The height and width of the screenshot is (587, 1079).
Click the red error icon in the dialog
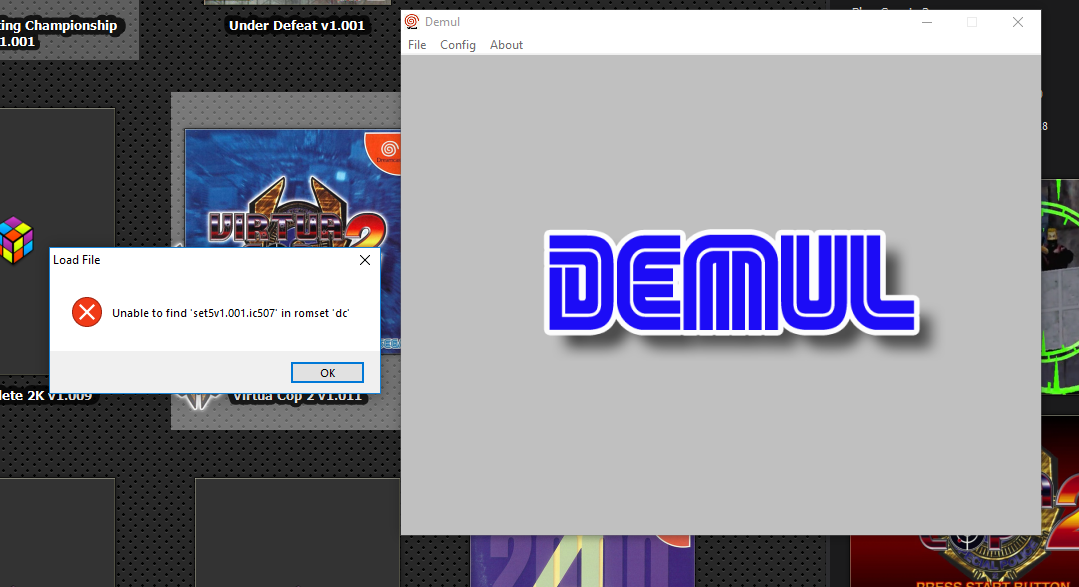87,312
